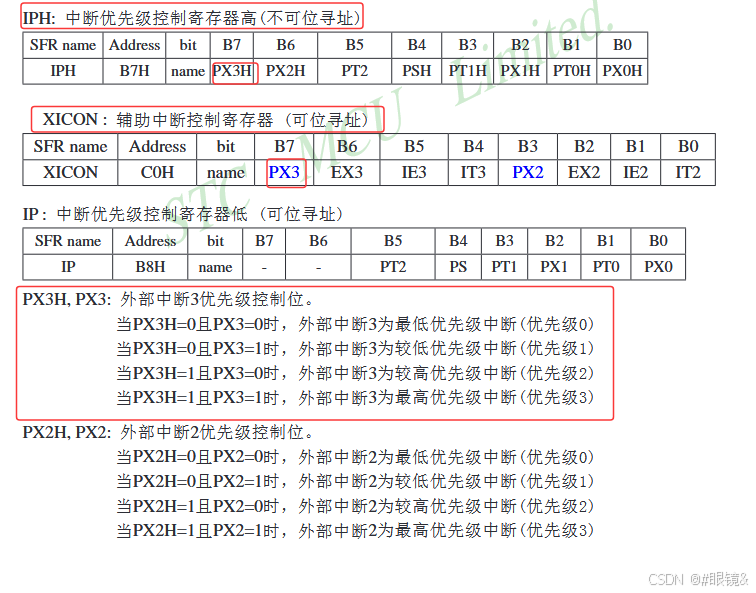
Task: Click the PX0H bit cell
Action: 622,71
